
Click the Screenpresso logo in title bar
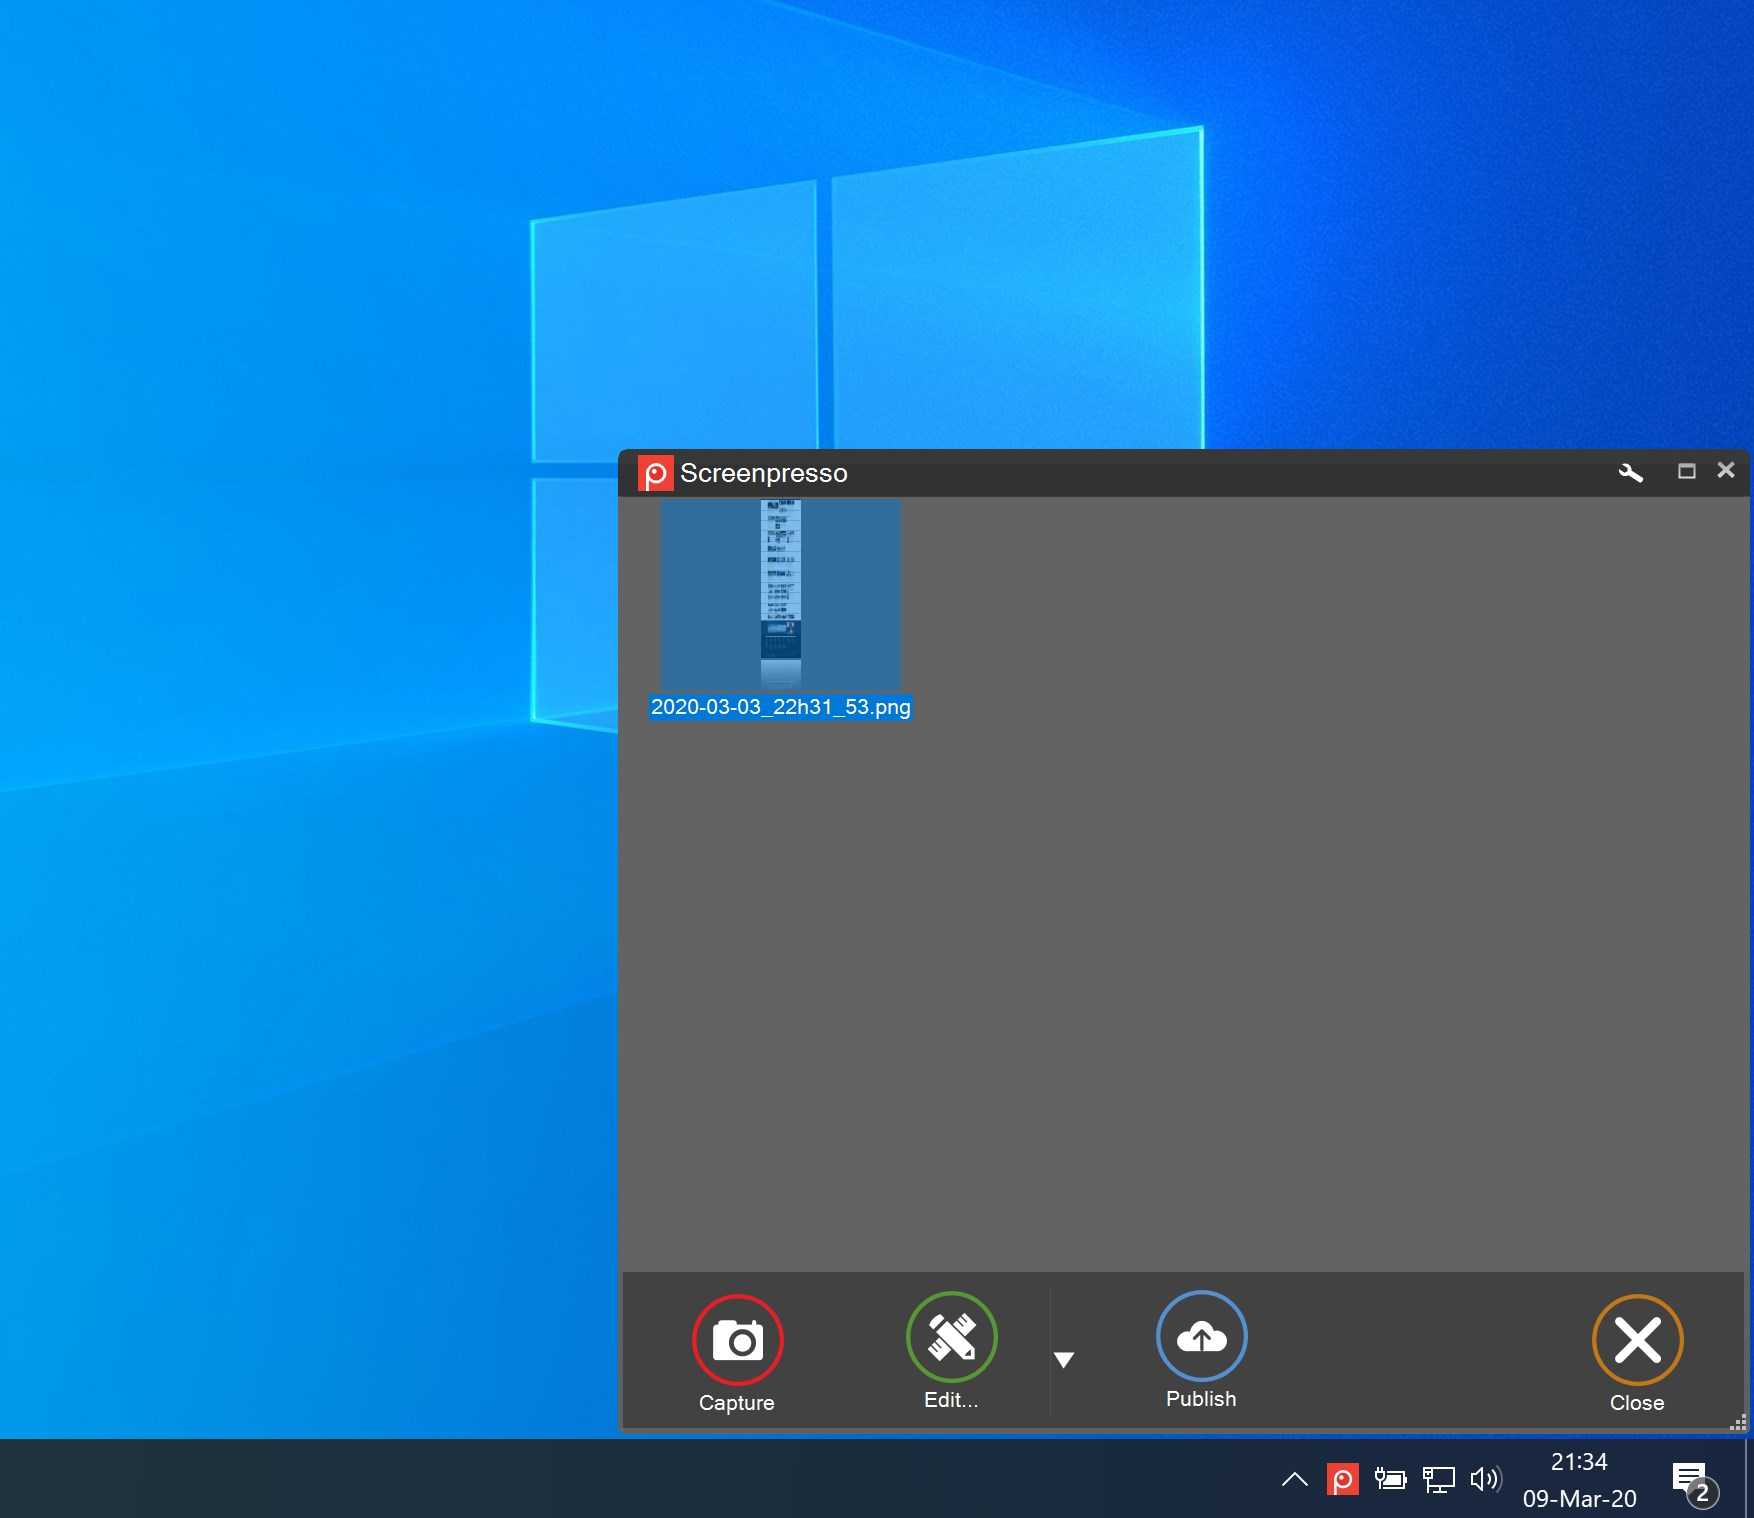coord(655,473)
